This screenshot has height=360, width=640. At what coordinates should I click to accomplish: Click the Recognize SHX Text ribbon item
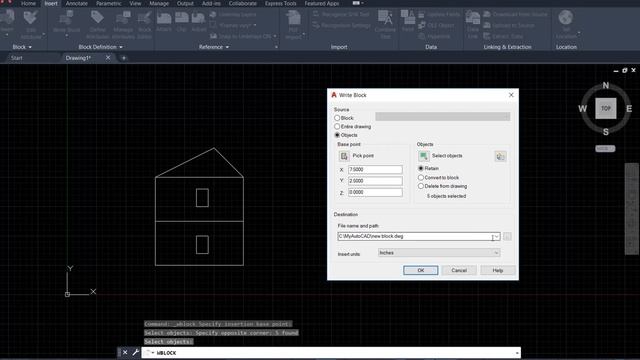[341, 14]
